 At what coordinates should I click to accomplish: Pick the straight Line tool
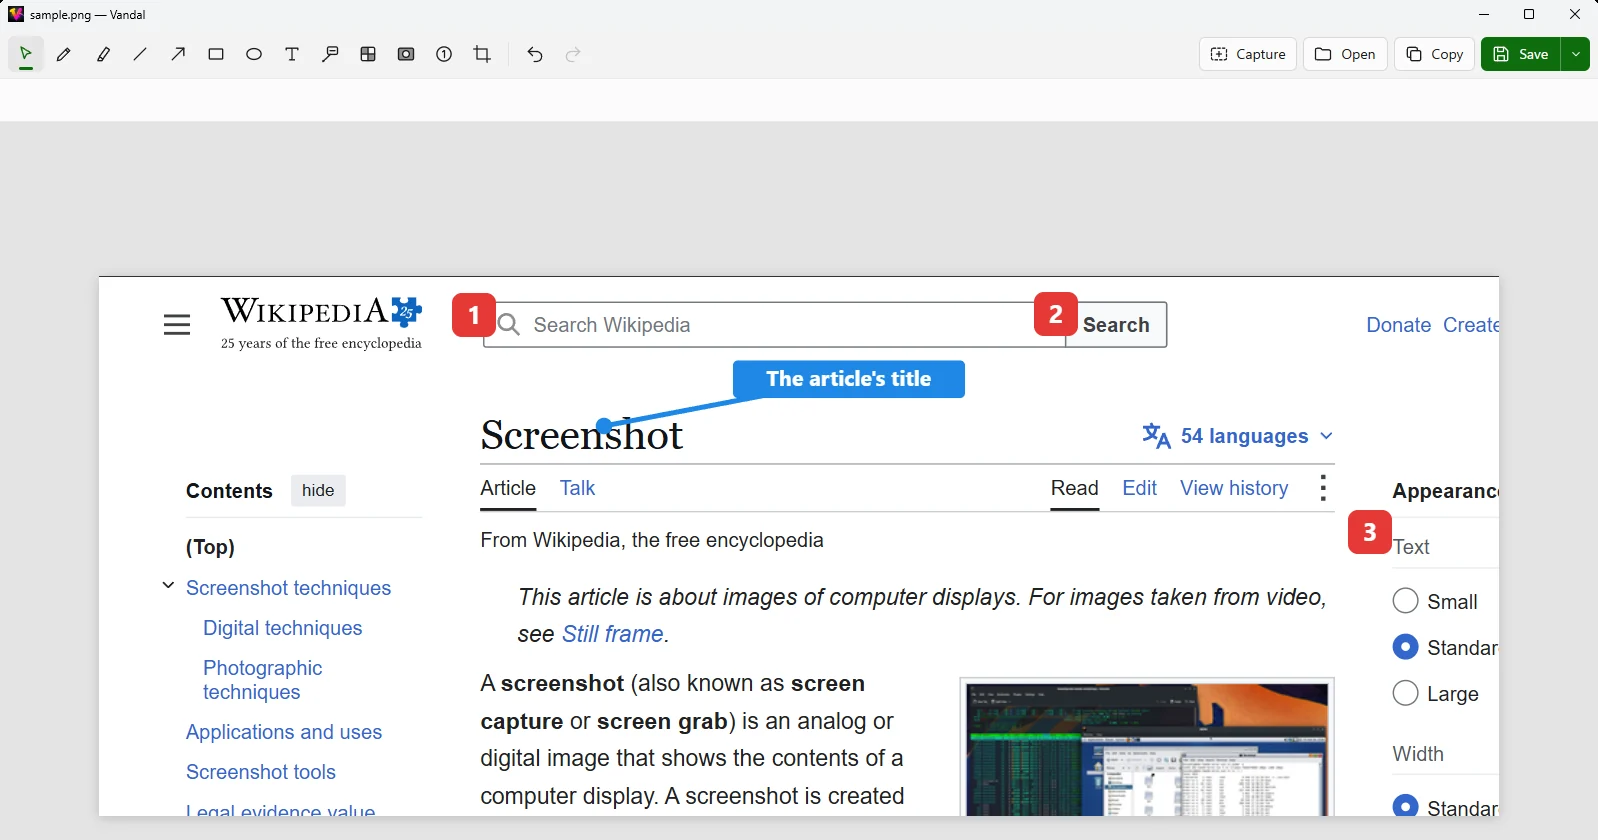tap(140, 54)
